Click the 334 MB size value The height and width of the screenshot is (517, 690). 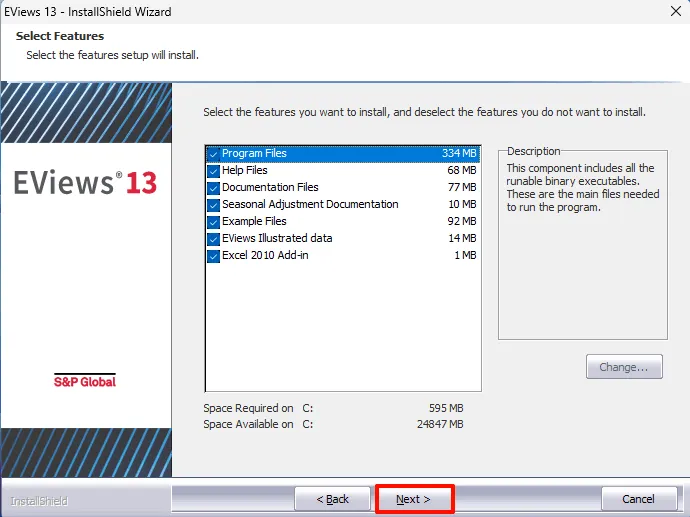click(459, 153)
